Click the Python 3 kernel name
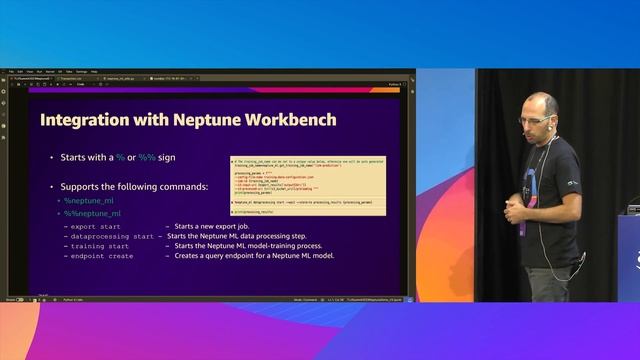Image resolution: width=640 pixels, height=360 pixels. (395, 84)
